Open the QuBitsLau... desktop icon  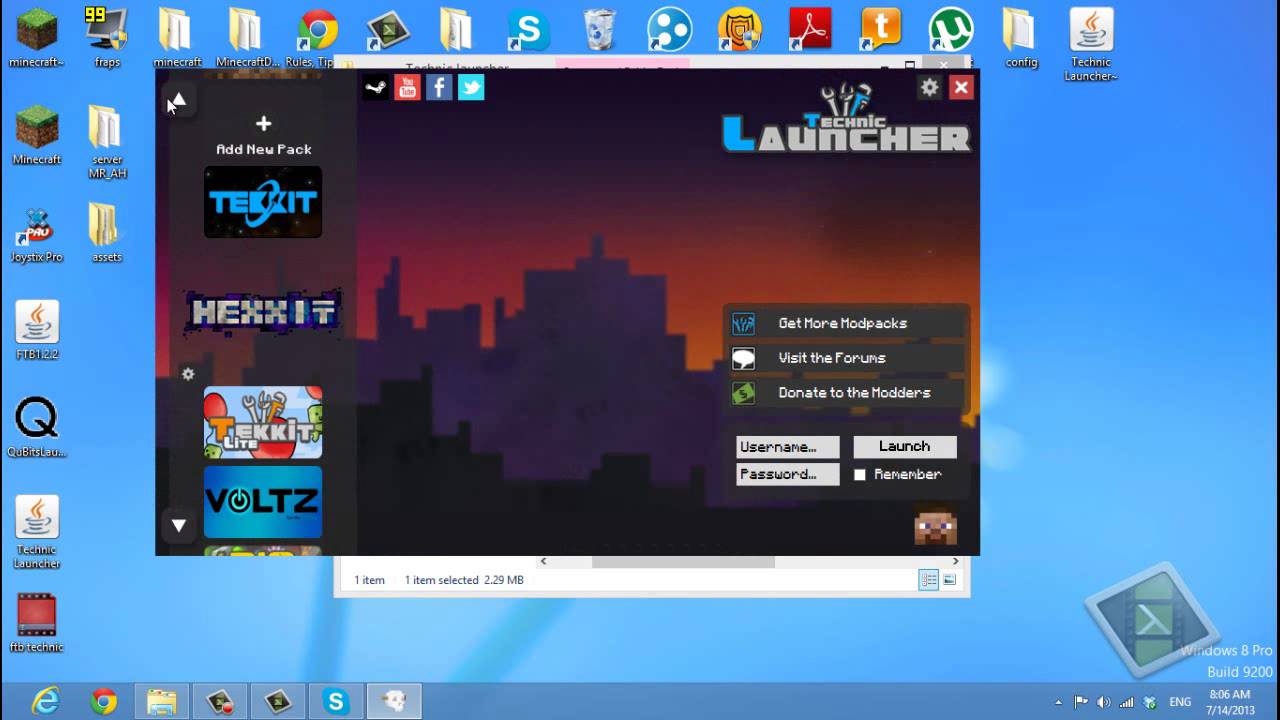click(37, 428)
